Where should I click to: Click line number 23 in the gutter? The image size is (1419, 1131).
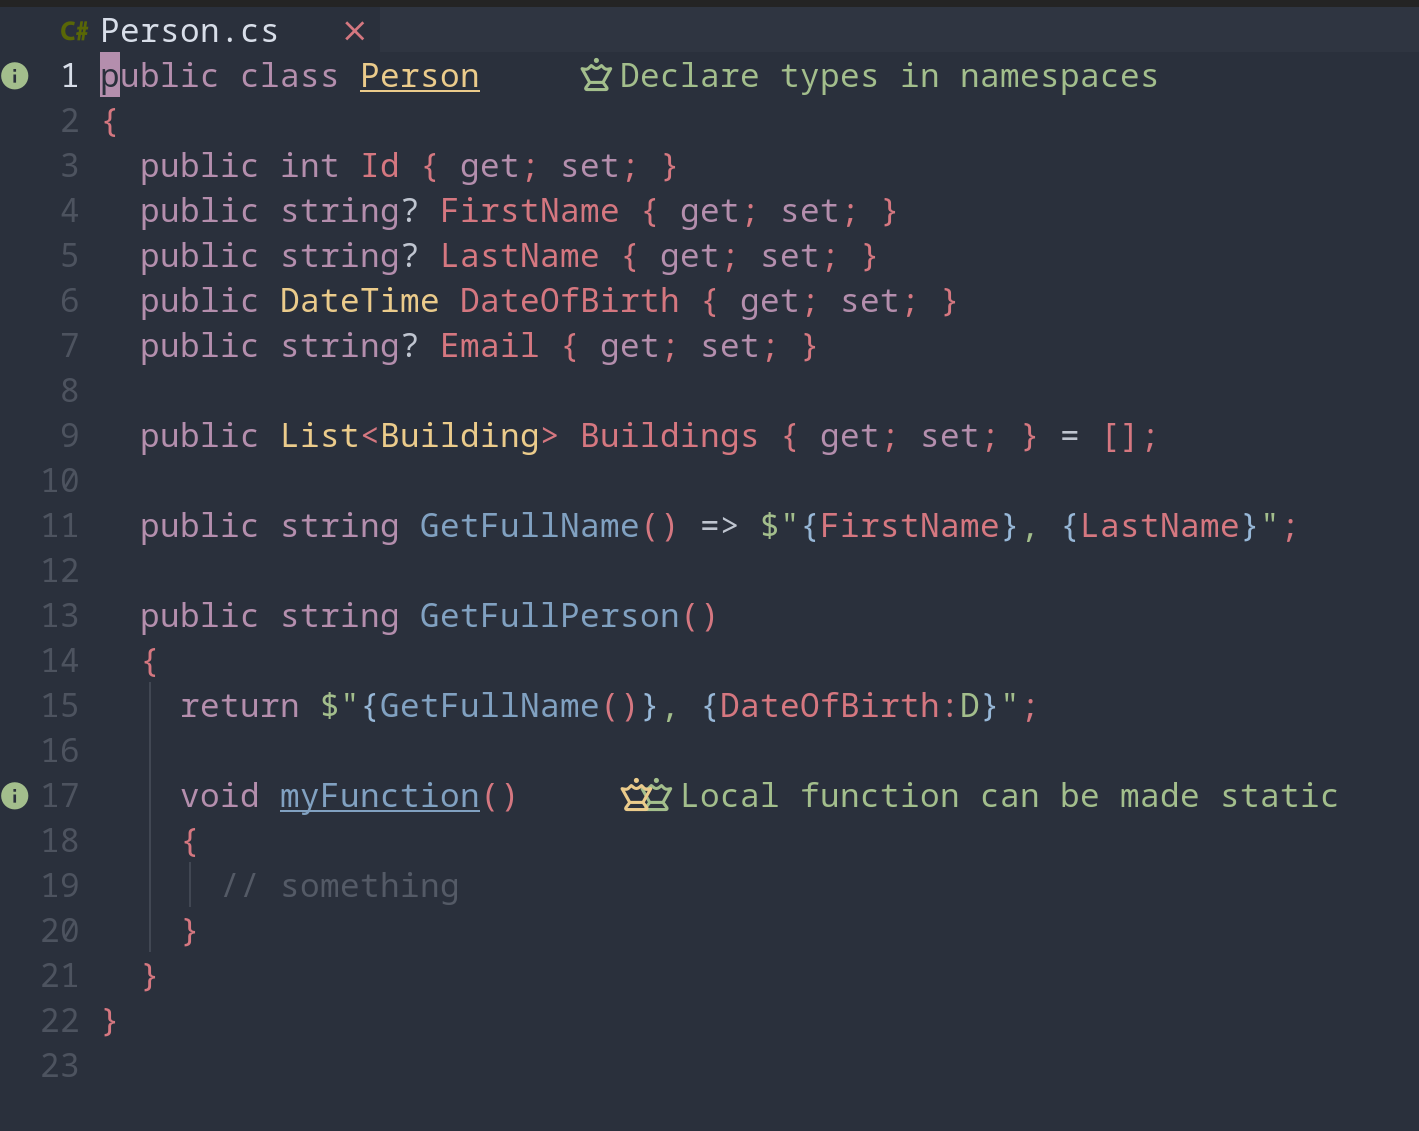pyautogui.click(x=60, y=1066)
